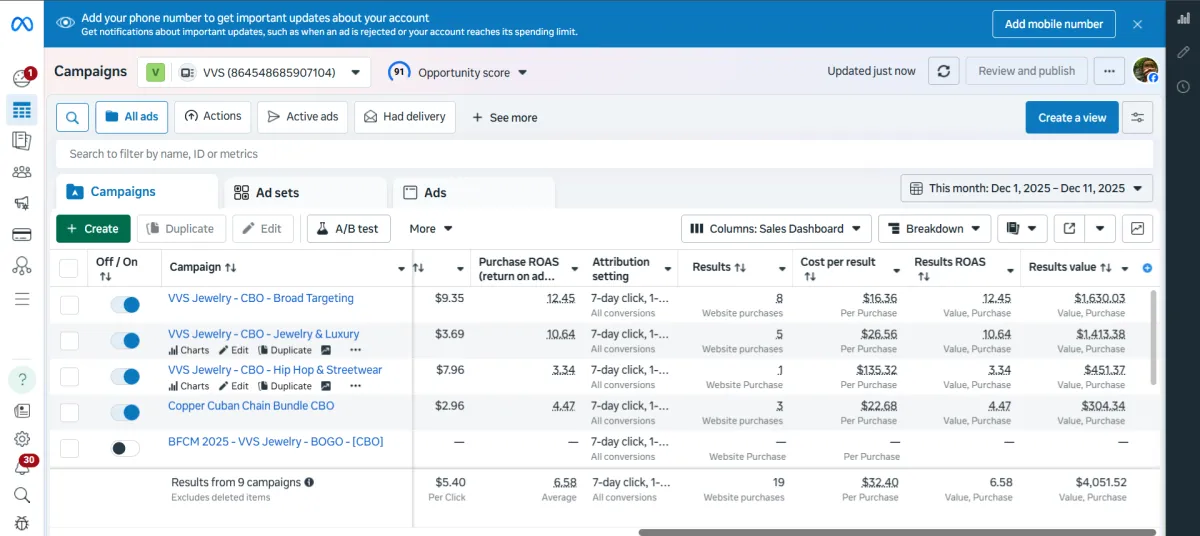
Task: Click the customize view sliders icon
Action: pyautogui.click(x=1137, y=117)
